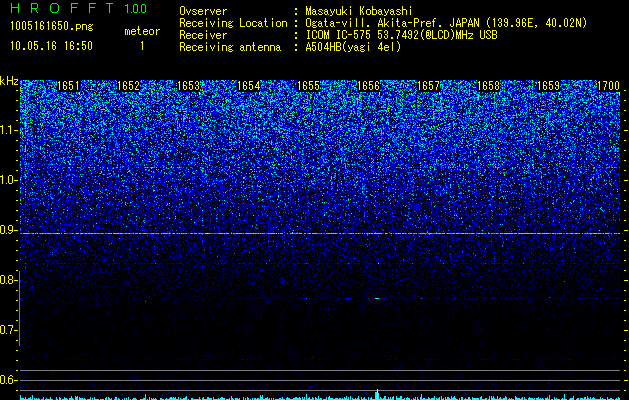629x400 pixels.
Task: Click receiver ICOM IC-575 frequency text
Action: coord(401,35)
